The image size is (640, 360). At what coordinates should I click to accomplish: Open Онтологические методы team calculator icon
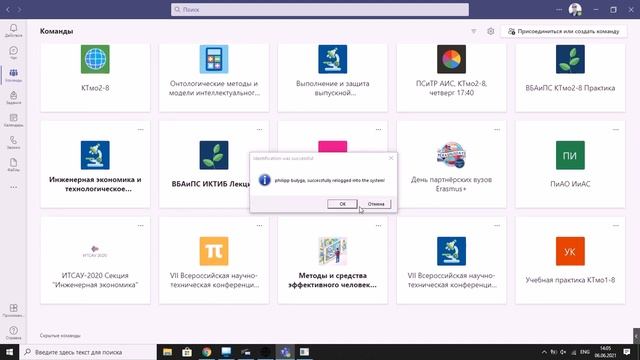[214, 59]
